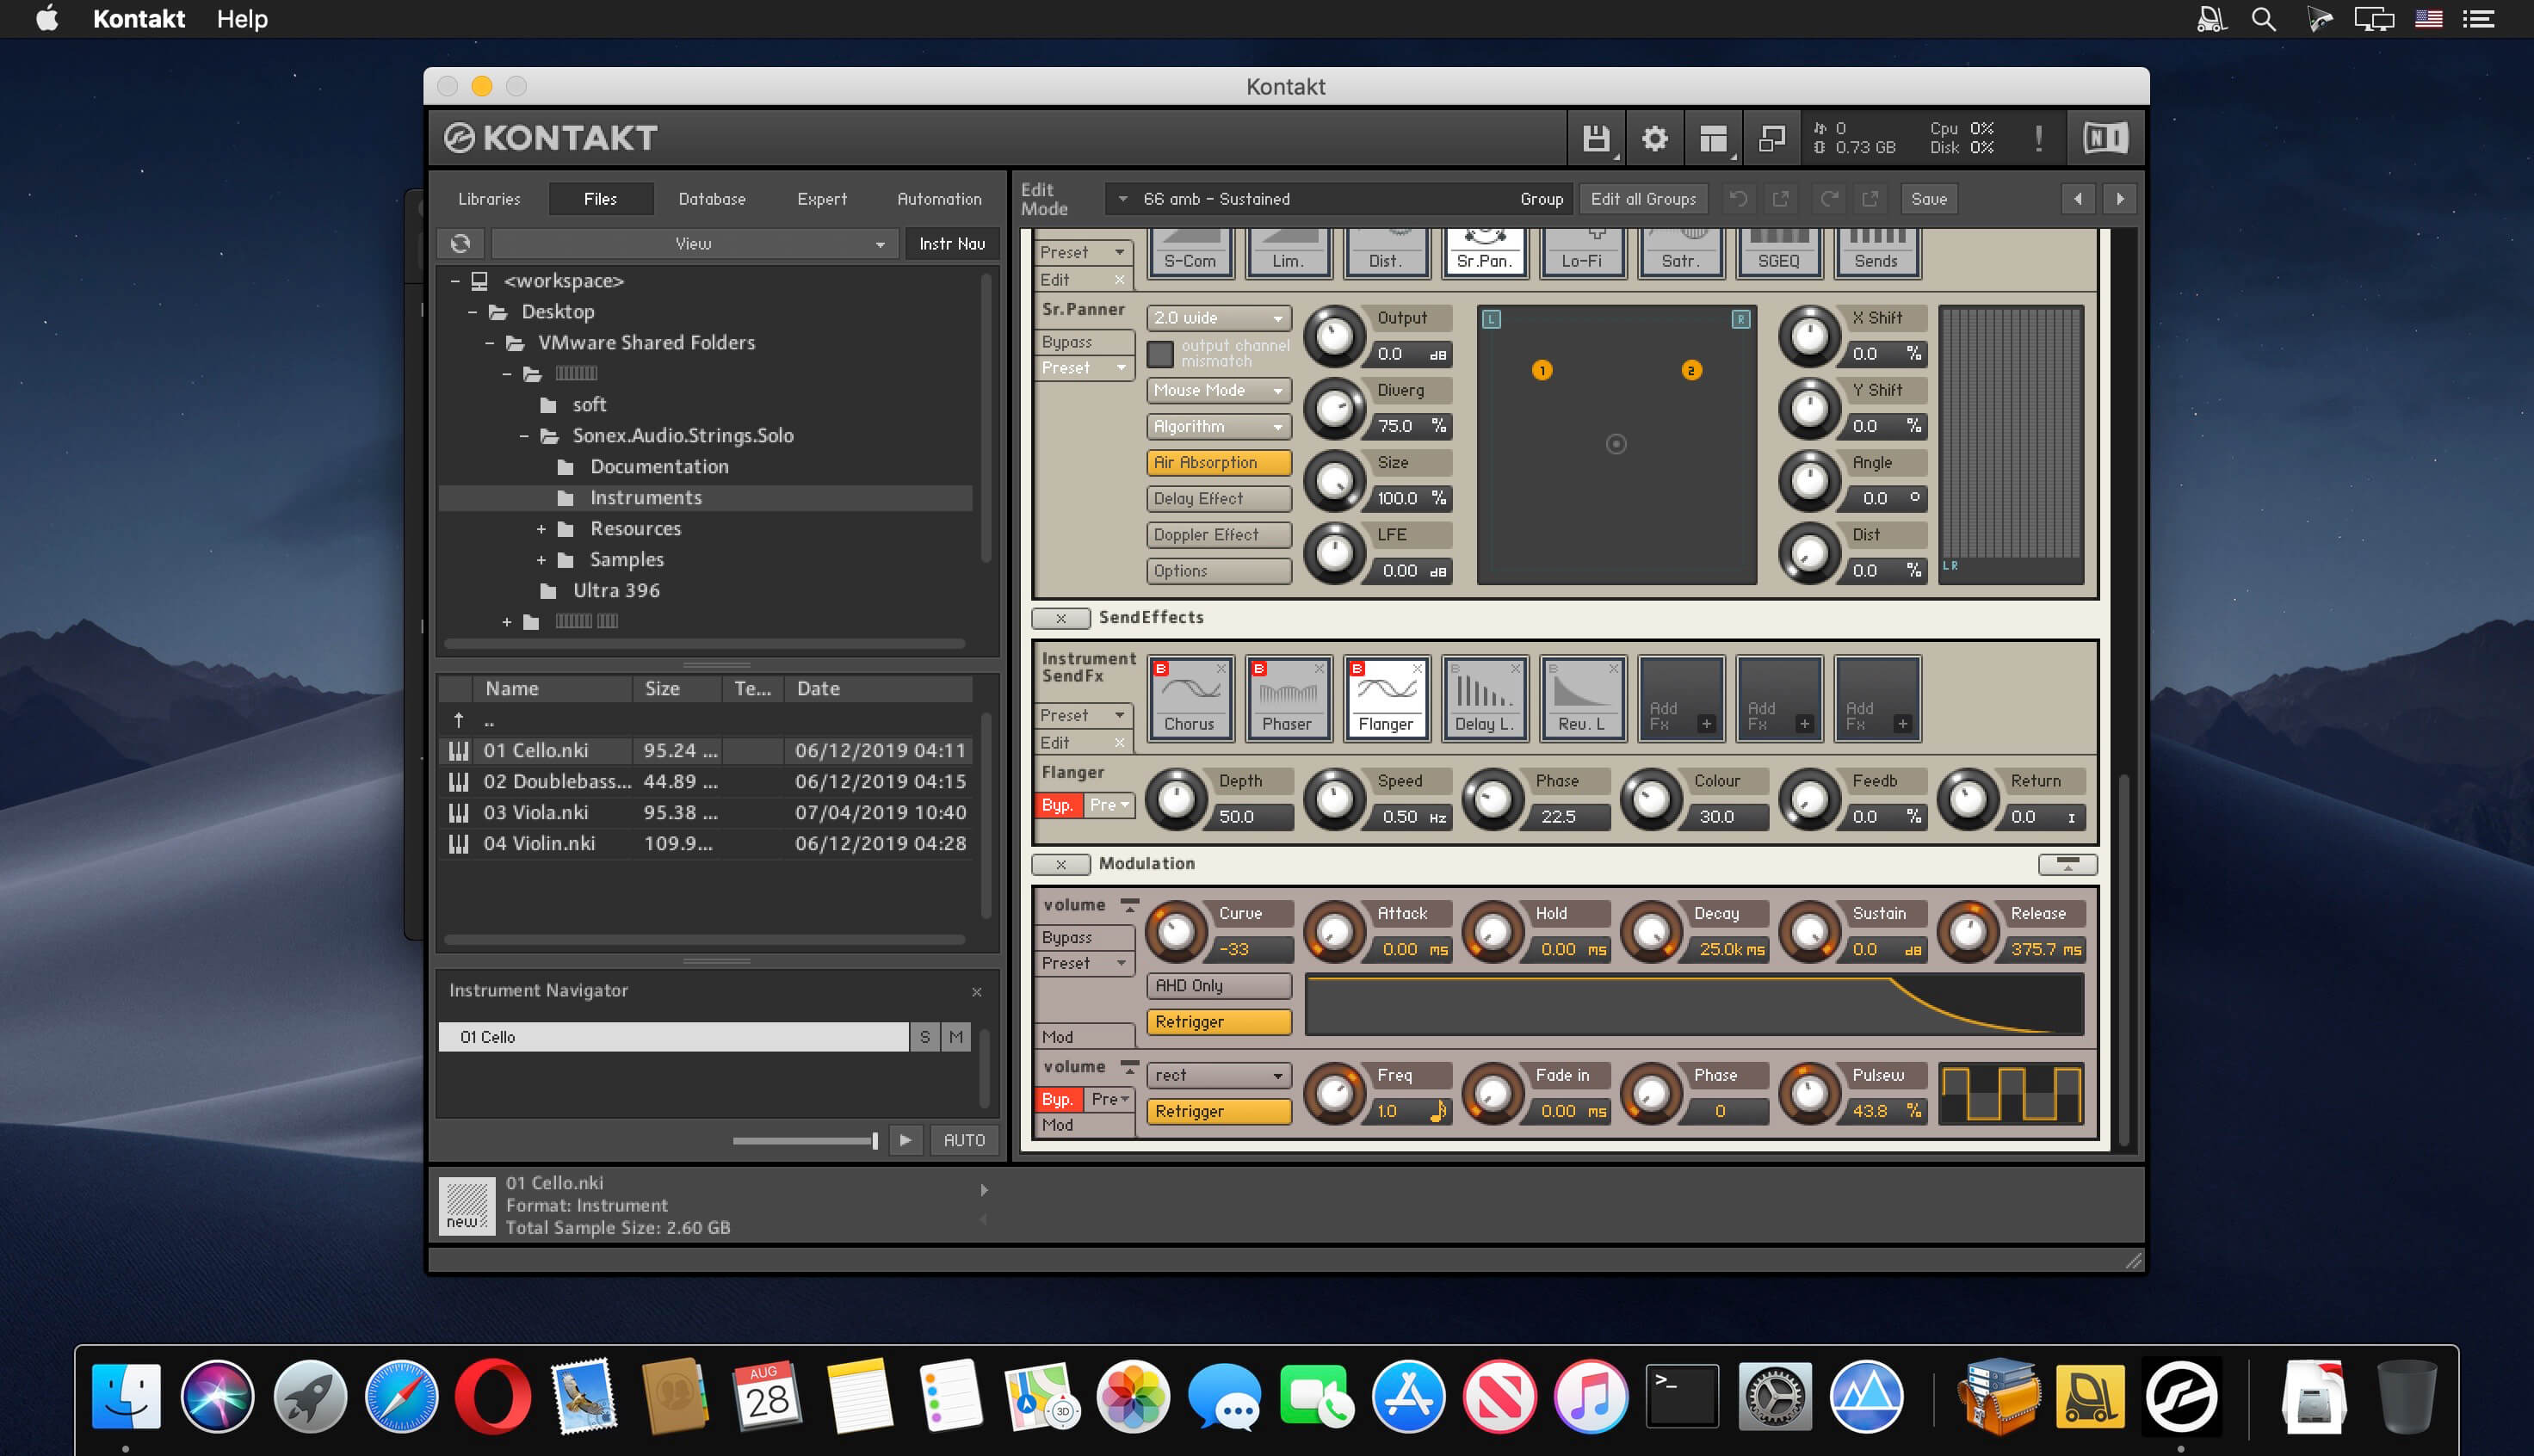The height and width of the screenshot is (1456, 2534).
Task: Bypass the Sr.Panner effect
Action: tap(1084, 342)
